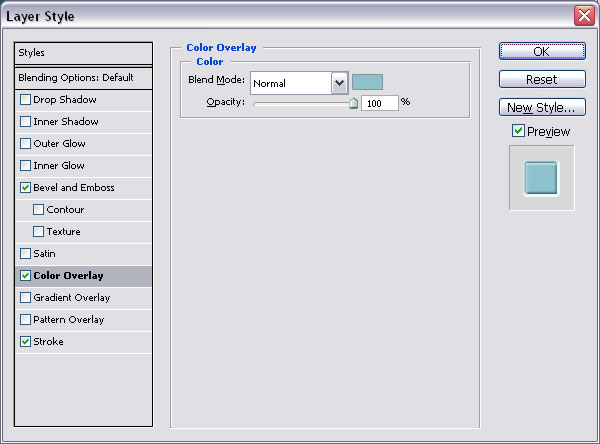Select the Texture label
The height and width of the screenshot is (444, 600).
pyautogui.click(x=64, y=232)
